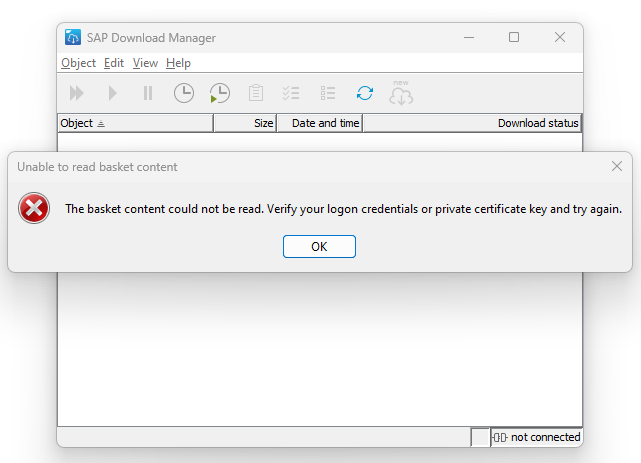Click the 'Unable to read basket content' title
The width and height of the screenshot is (641, 463).
tap(97, 167)
